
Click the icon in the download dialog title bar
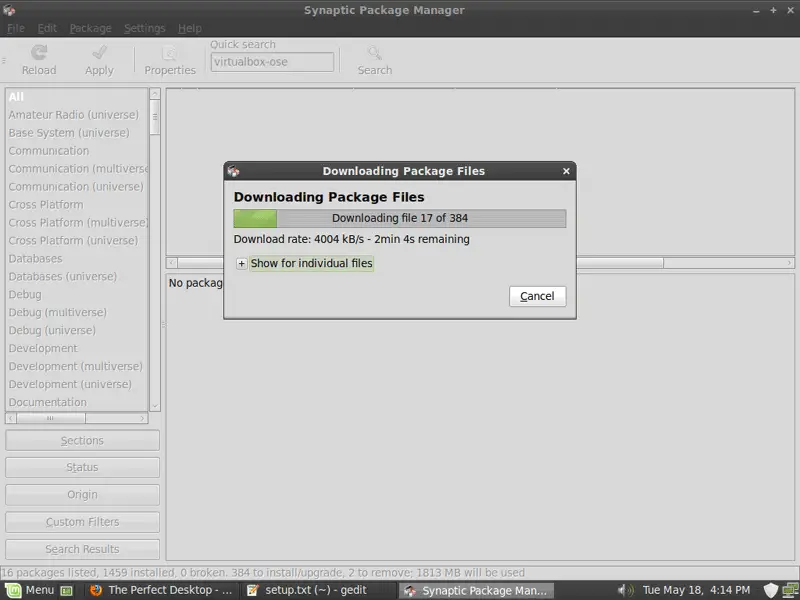coord(234,171)
